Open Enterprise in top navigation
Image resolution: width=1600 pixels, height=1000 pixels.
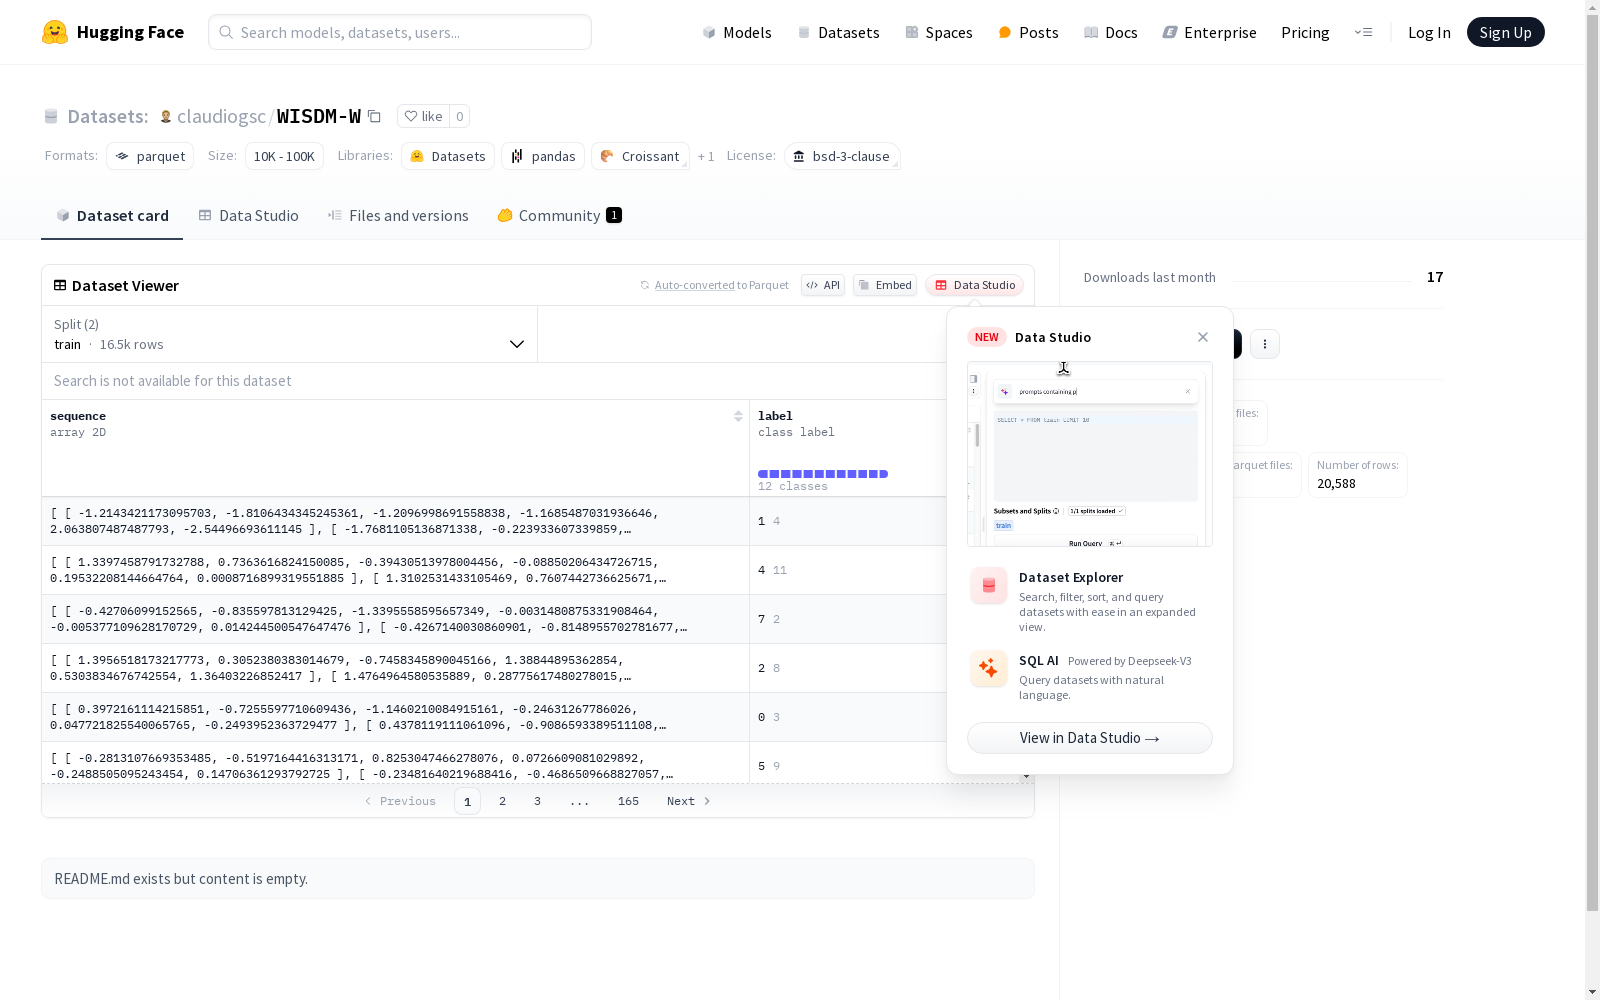[x=1209, y=32]
